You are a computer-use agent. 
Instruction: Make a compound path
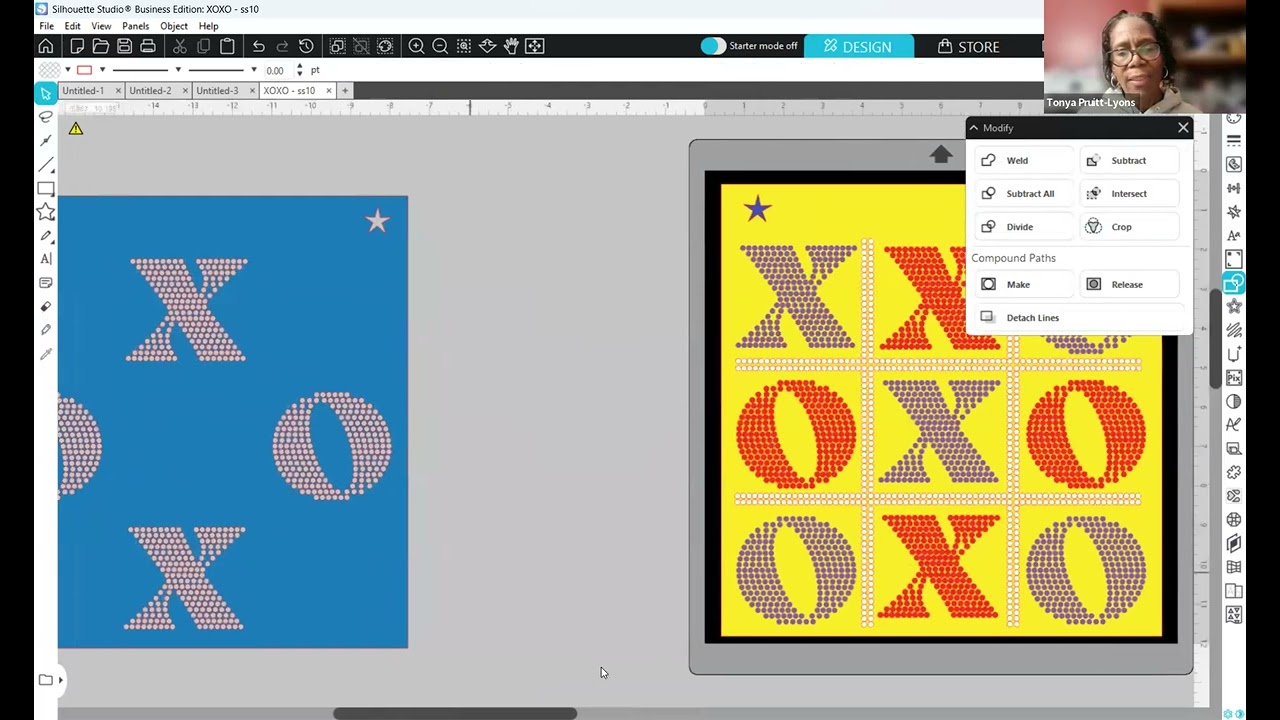pos(1023,284)
